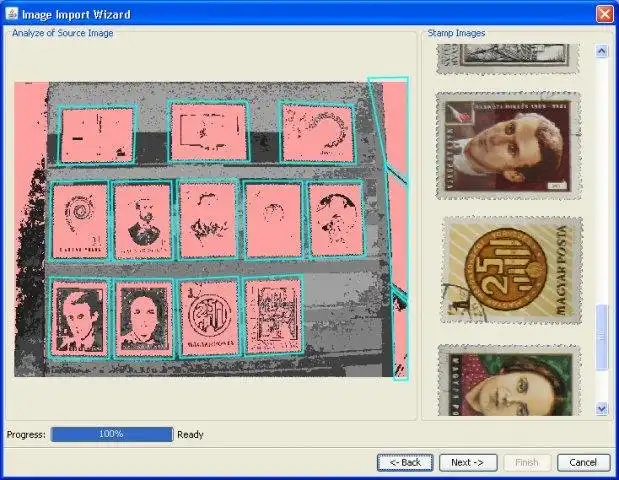The image size is (619, 480).
Task: Click the third stamp region in middle row
Action: coord(208,220)
